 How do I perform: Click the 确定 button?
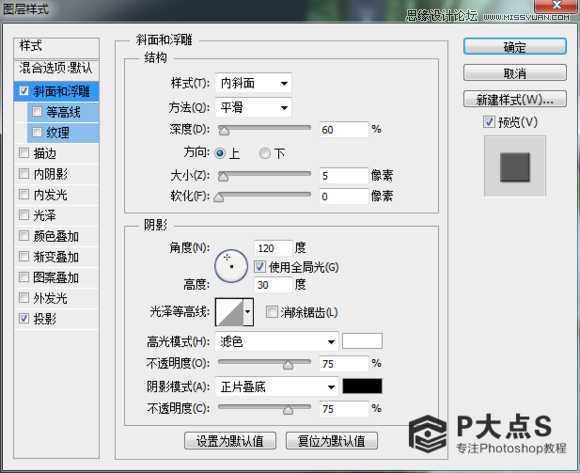[x=515, y=47]
